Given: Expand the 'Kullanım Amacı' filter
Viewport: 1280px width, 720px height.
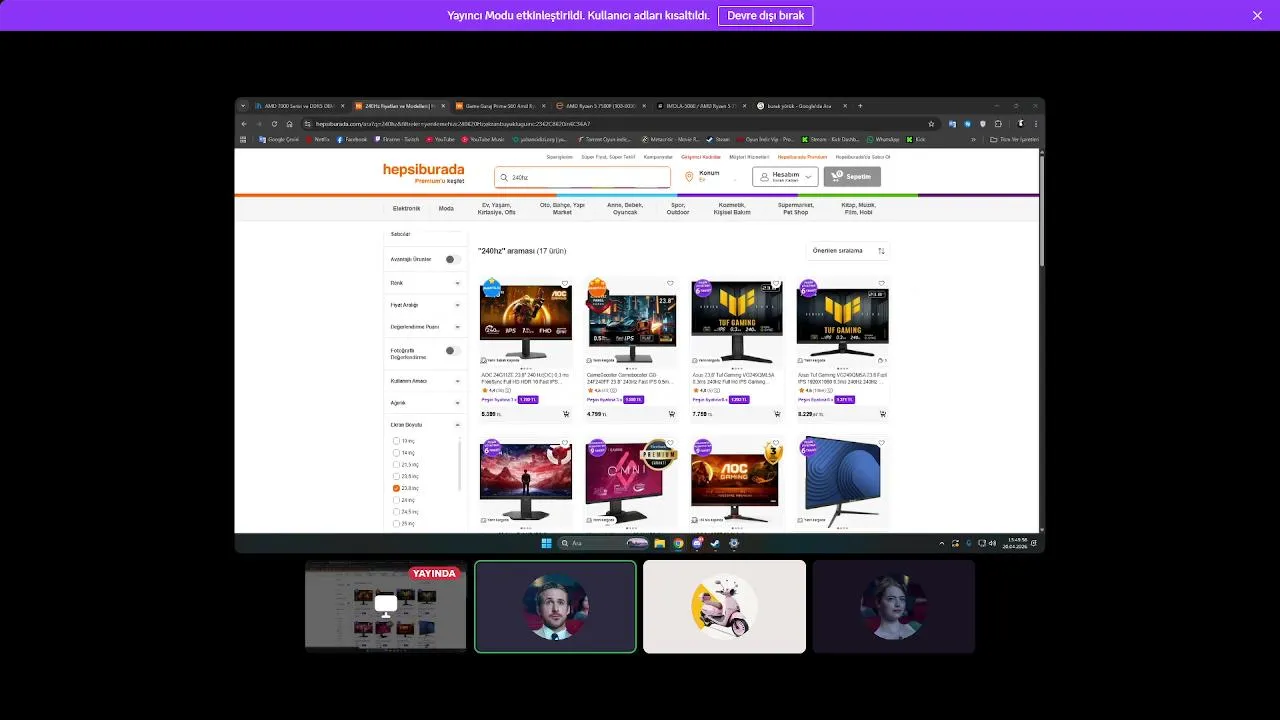Looking at the screenshot, I should click(x=458, y=381).
